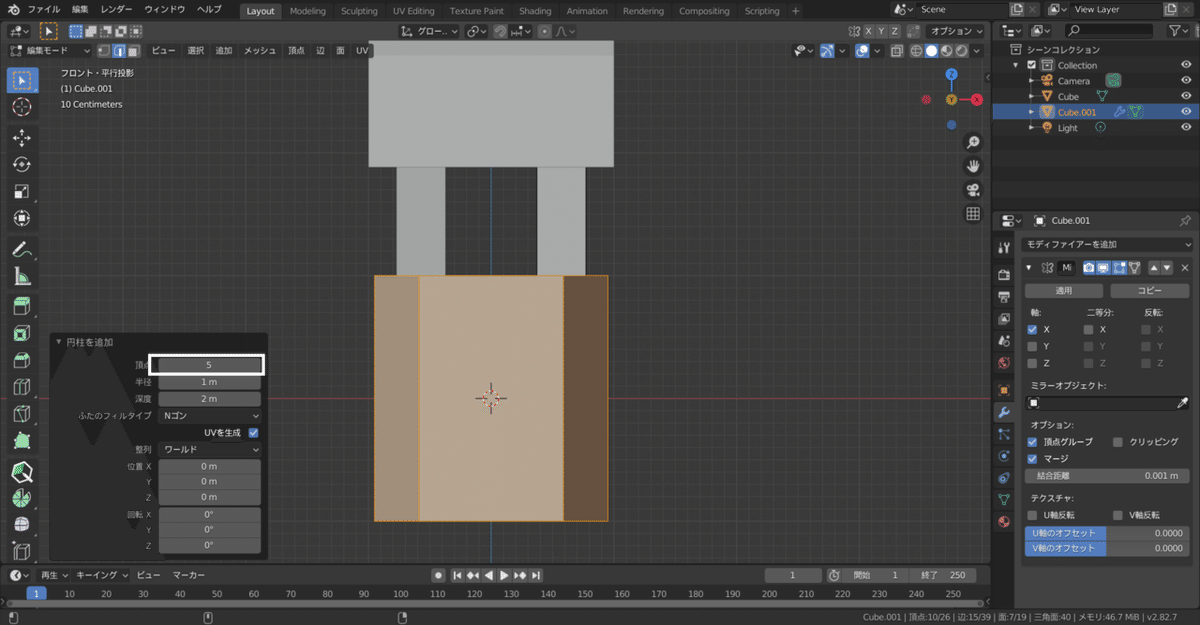1200x625 pixels.
Task: Adjust the U軸のオフセット slider
Action: tap(1108, 533)
